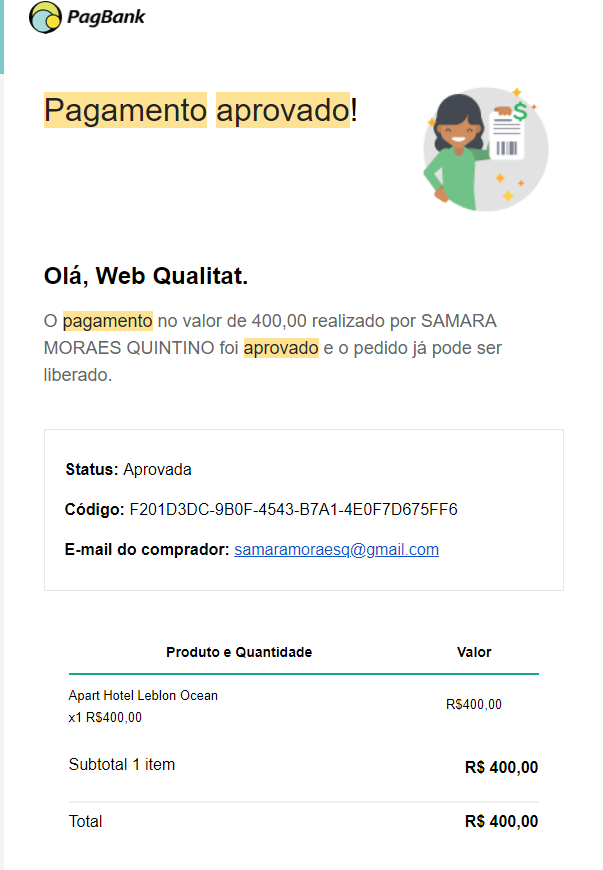
Task: Click the total amount R$ 400,00
Action: (501, 822)
